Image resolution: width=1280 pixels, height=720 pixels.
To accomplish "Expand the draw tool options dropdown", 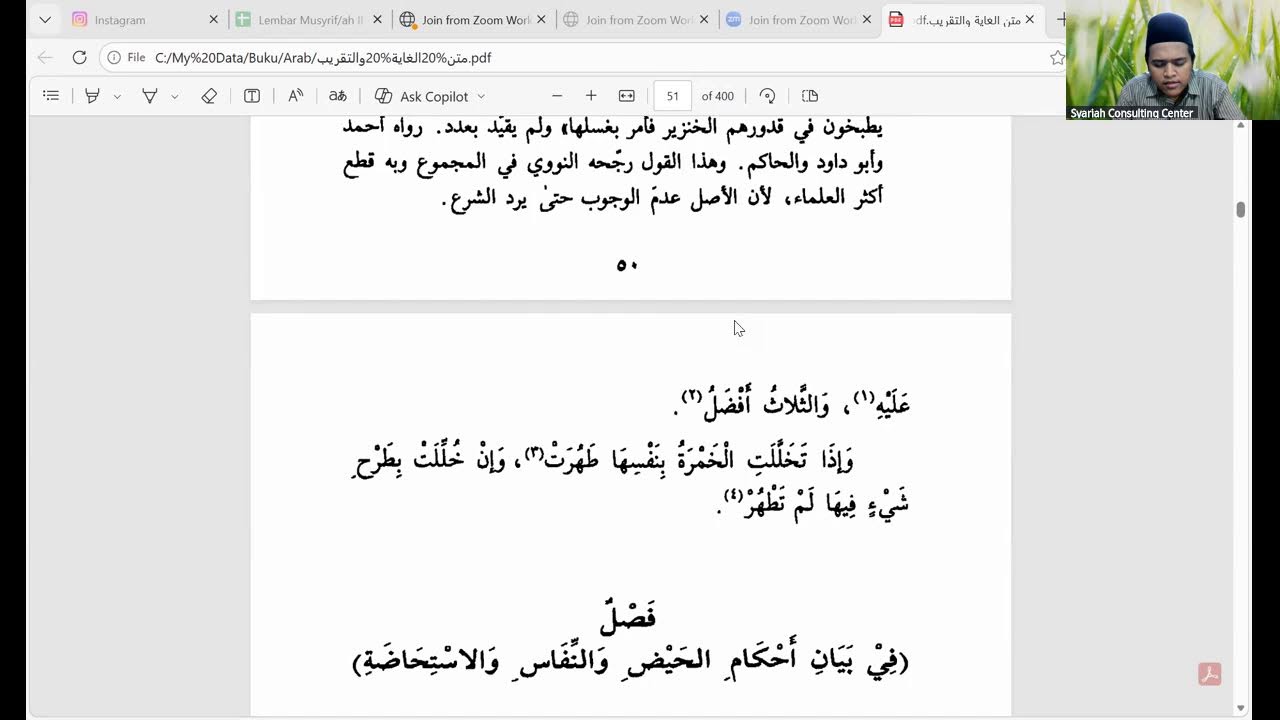I will [x=174, y=96].
